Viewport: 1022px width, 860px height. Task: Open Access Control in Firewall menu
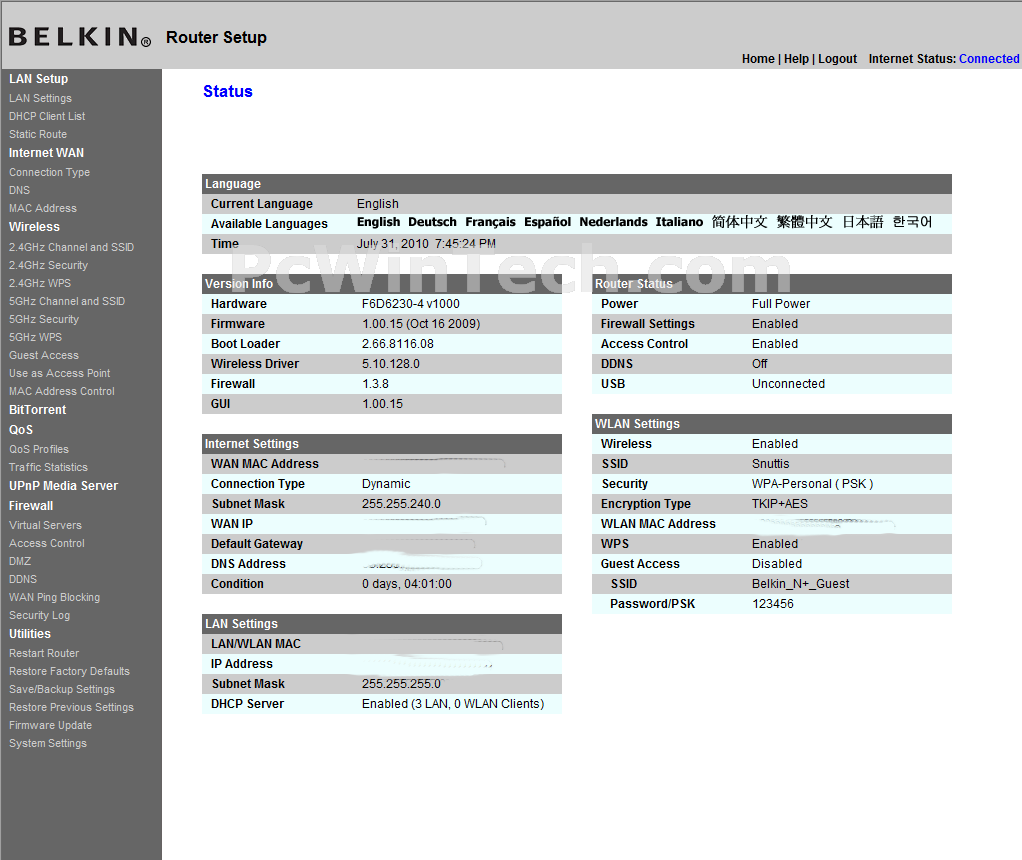(47, 543)
